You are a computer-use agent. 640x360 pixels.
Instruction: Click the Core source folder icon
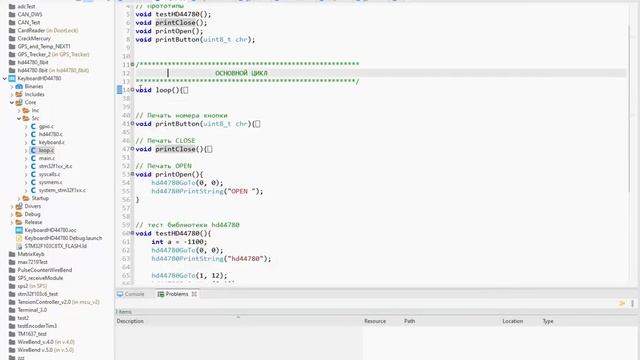(x=19, y=102)
